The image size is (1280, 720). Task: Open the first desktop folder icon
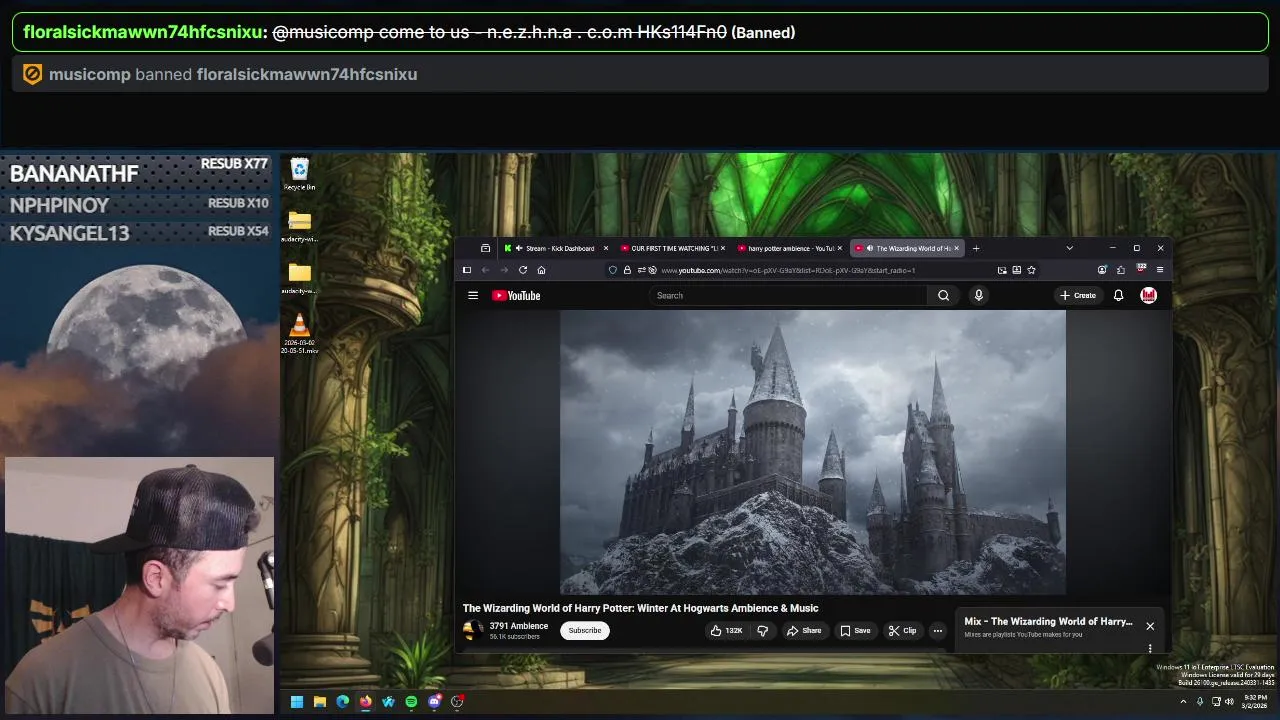point(299,225)
